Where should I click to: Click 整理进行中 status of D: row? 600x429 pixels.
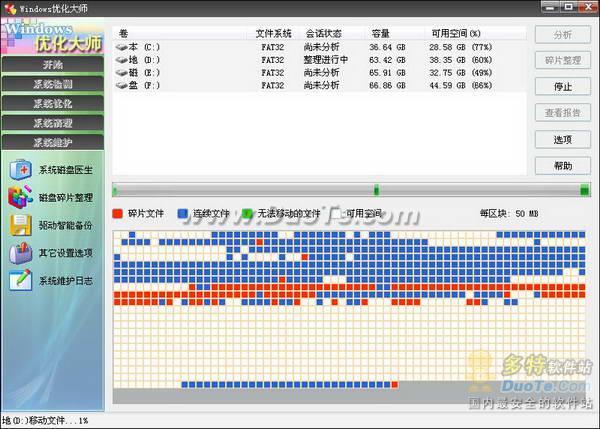point(326,60)
